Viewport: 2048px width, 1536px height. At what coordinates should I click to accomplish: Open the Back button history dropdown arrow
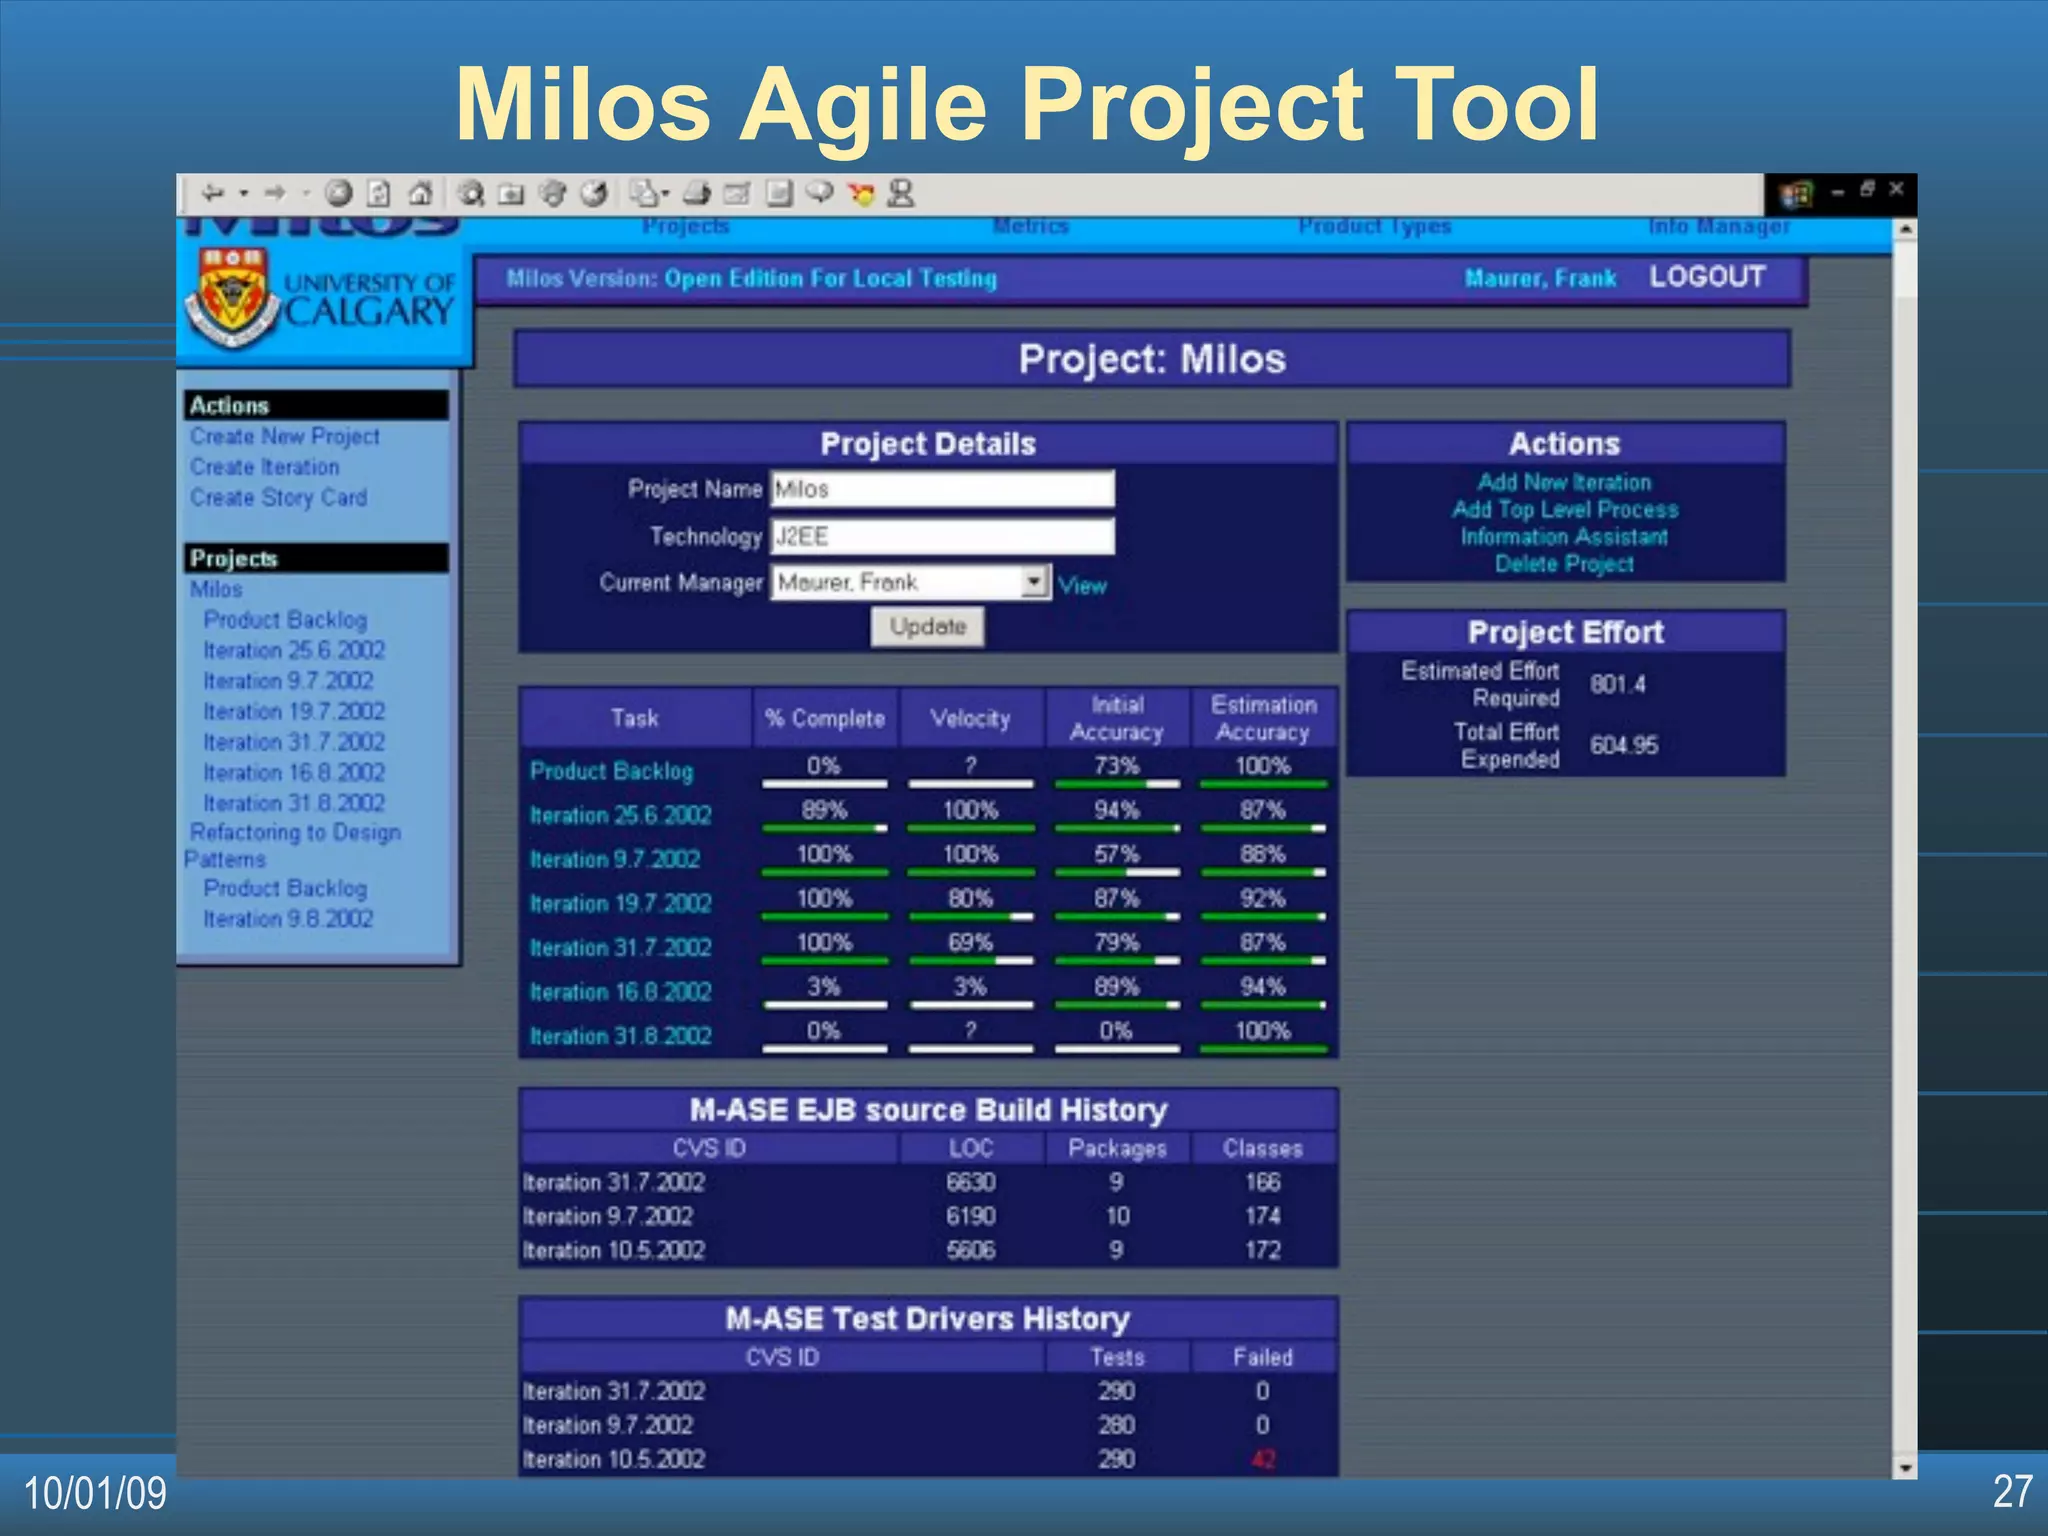243,193
